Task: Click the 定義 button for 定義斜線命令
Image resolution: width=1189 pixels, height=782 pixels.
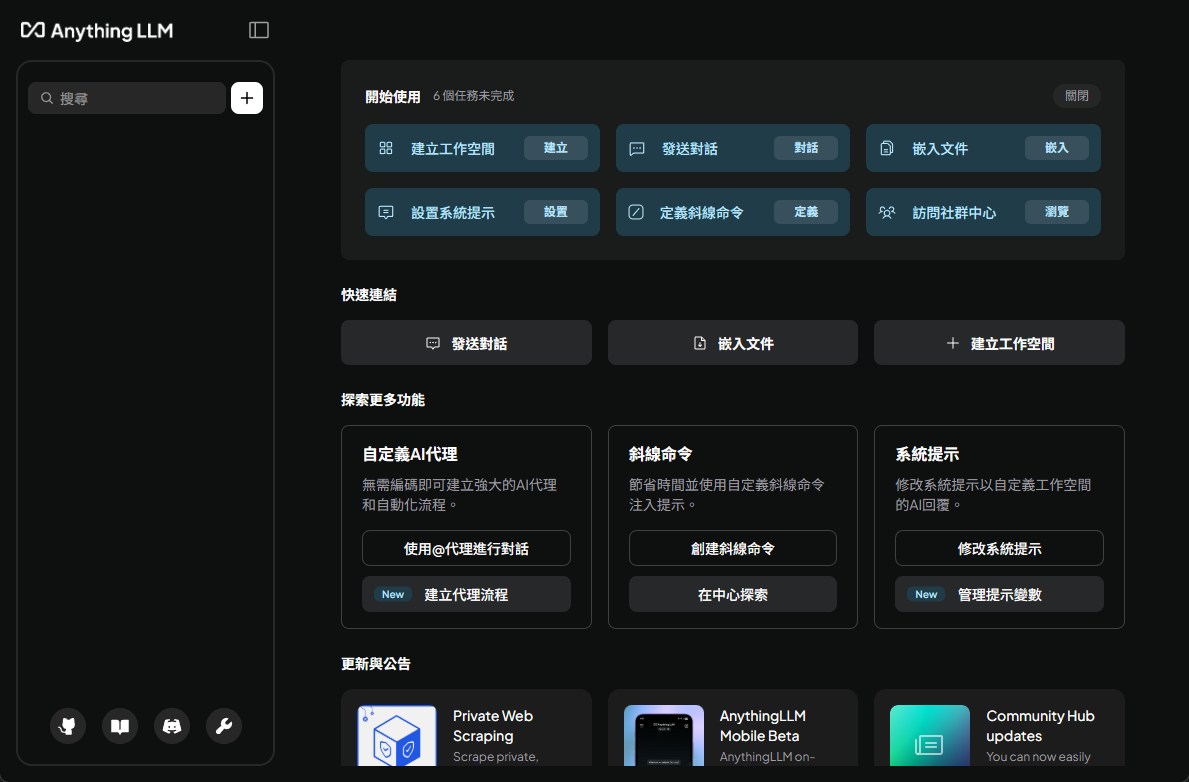Action: 806,212
